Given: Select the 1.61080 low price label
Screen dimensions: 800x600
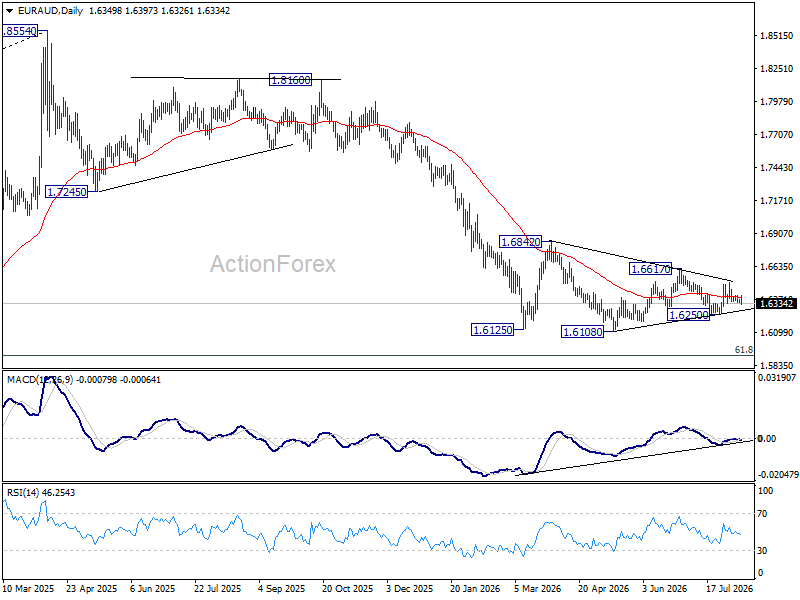Looking at the screenshot, I should [x=582, y=332].
